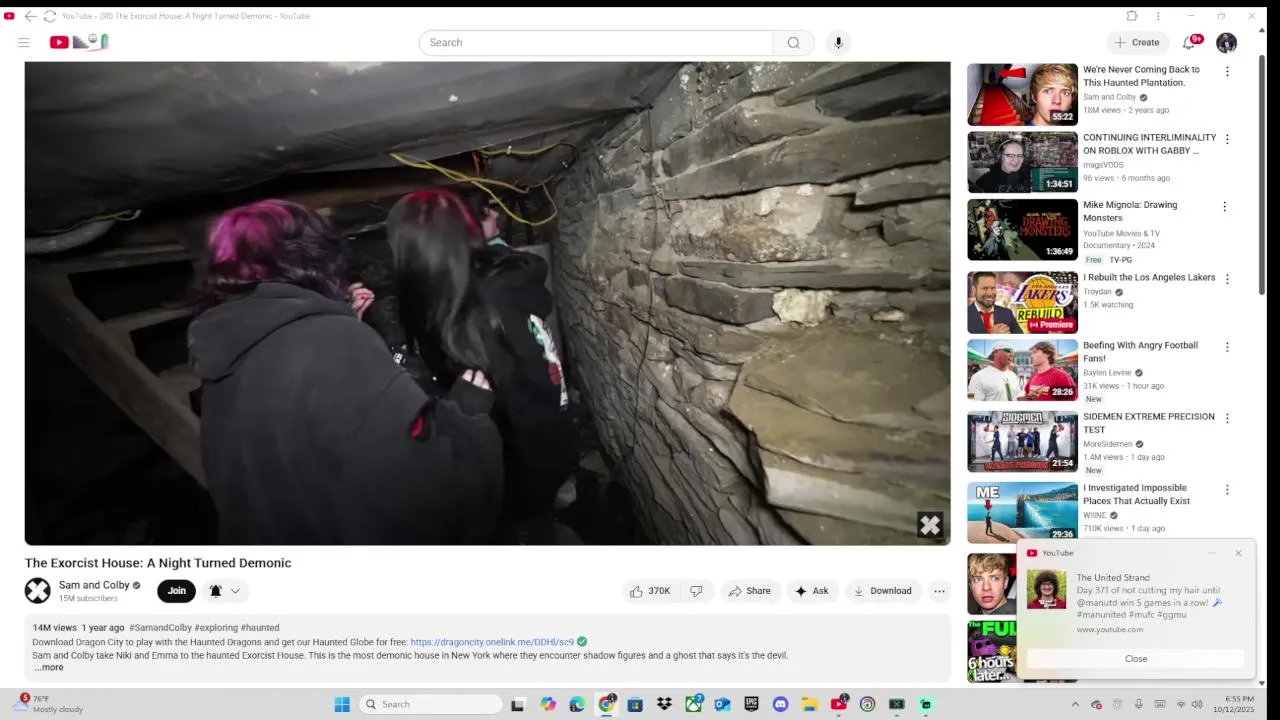Go back with browser back arrow
The width and height of the screenshot is (1280, 720).
(30, 16)
